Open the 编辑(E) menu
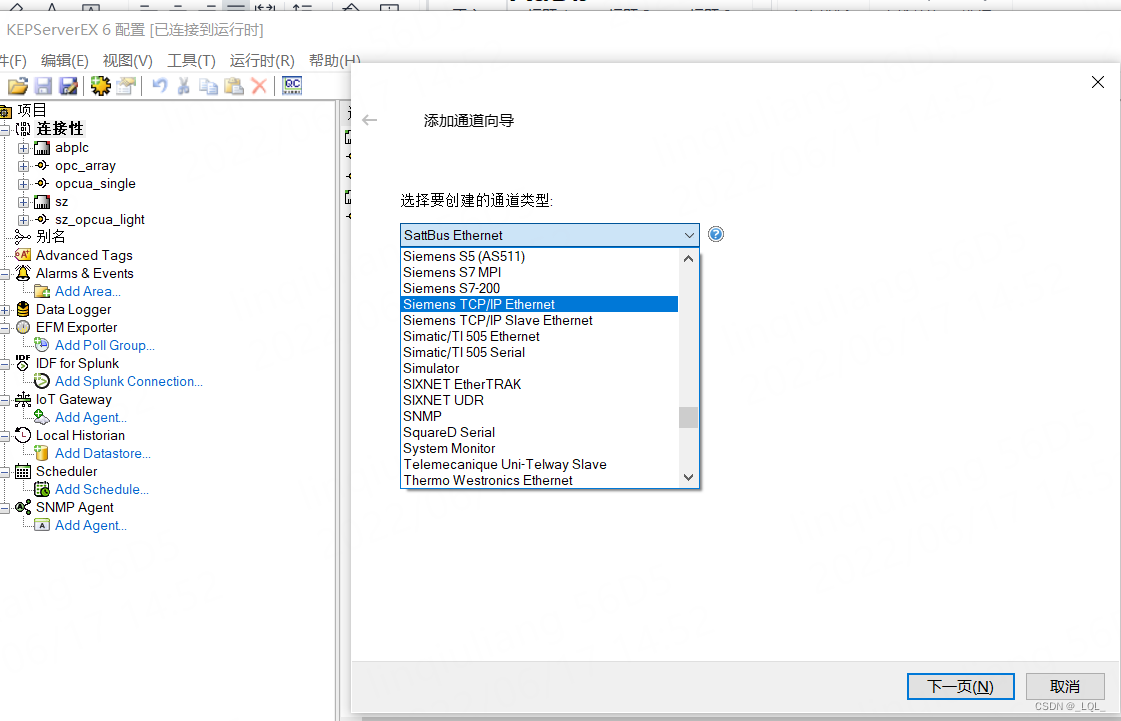The width and height of the screenshot is (1121, 721). (x=64, y=61)
